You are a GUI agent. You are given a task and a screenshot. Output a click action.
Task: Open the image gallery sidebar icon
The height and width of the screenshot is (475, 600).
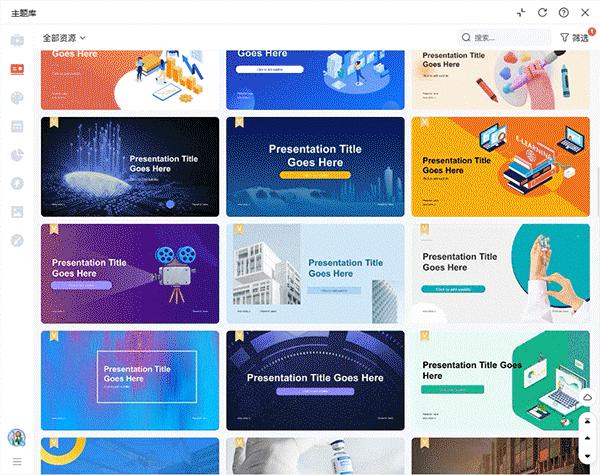click(x=17, y=212)
